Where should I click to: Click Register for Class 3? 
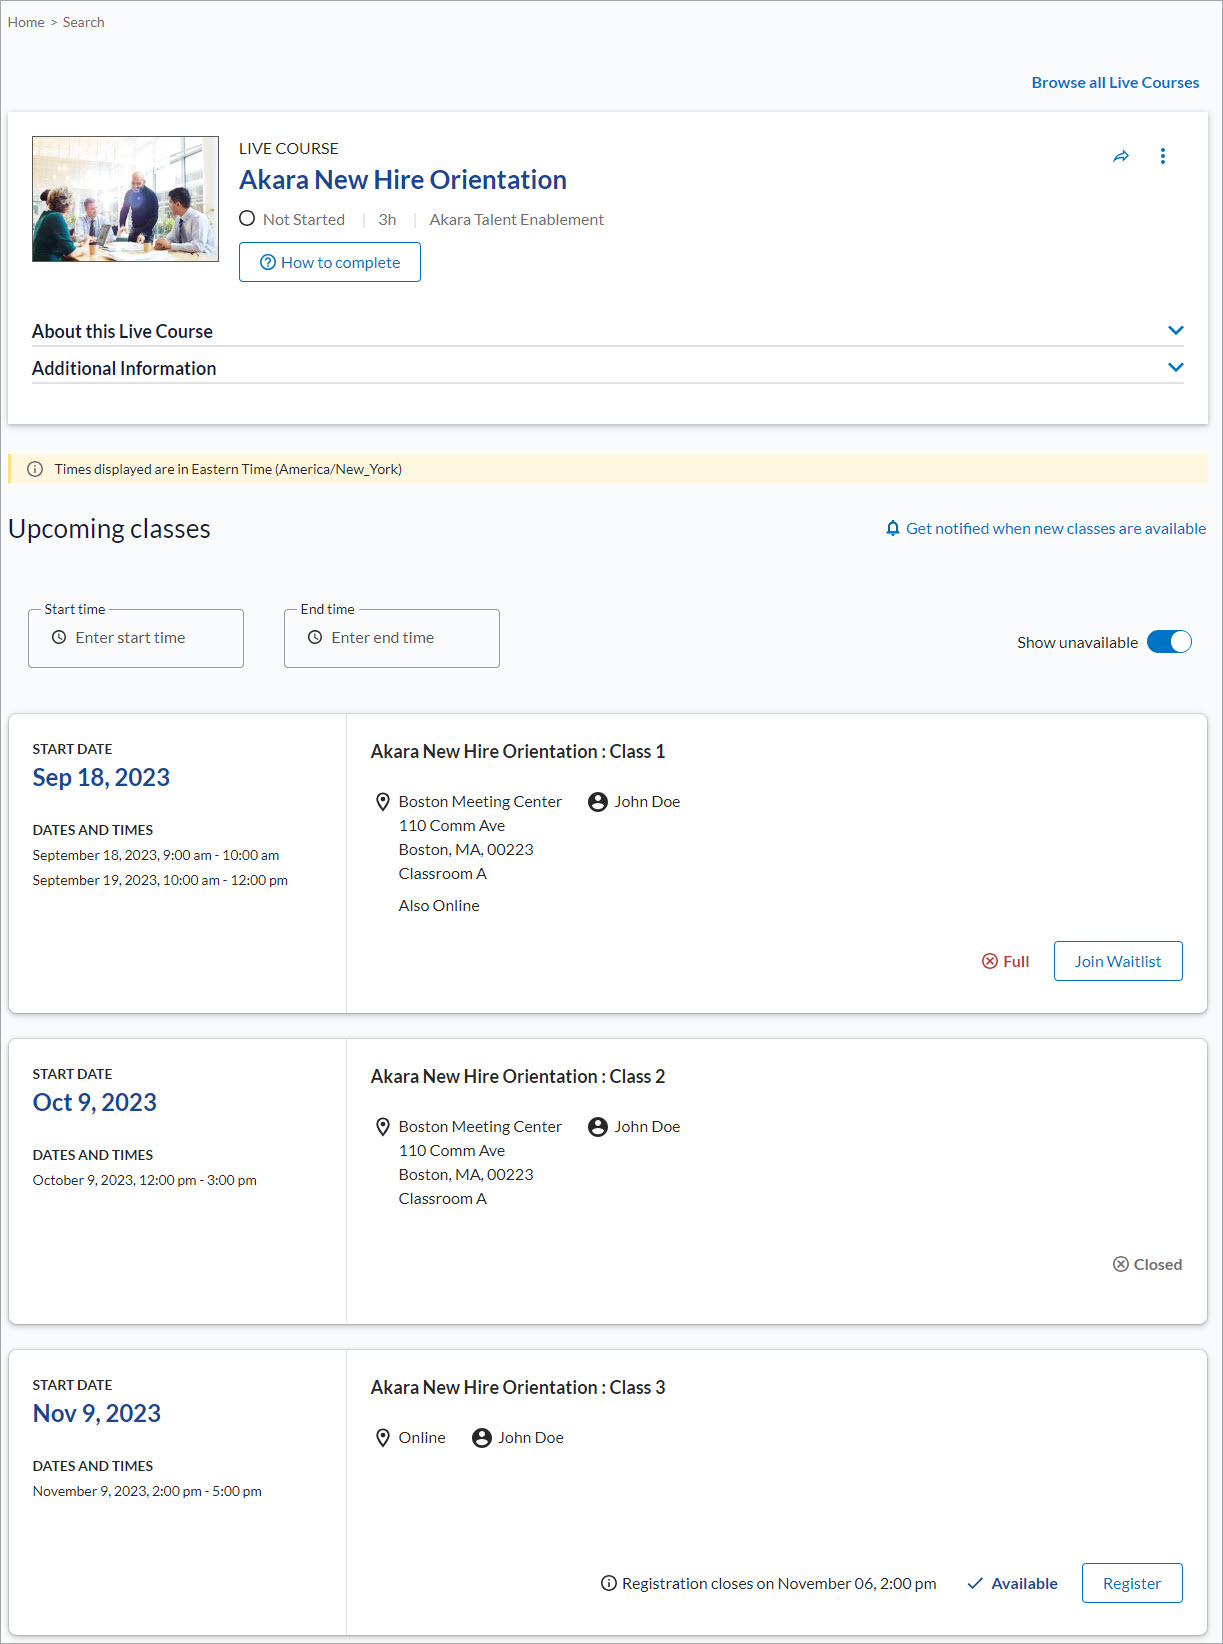[1132, 1583]
